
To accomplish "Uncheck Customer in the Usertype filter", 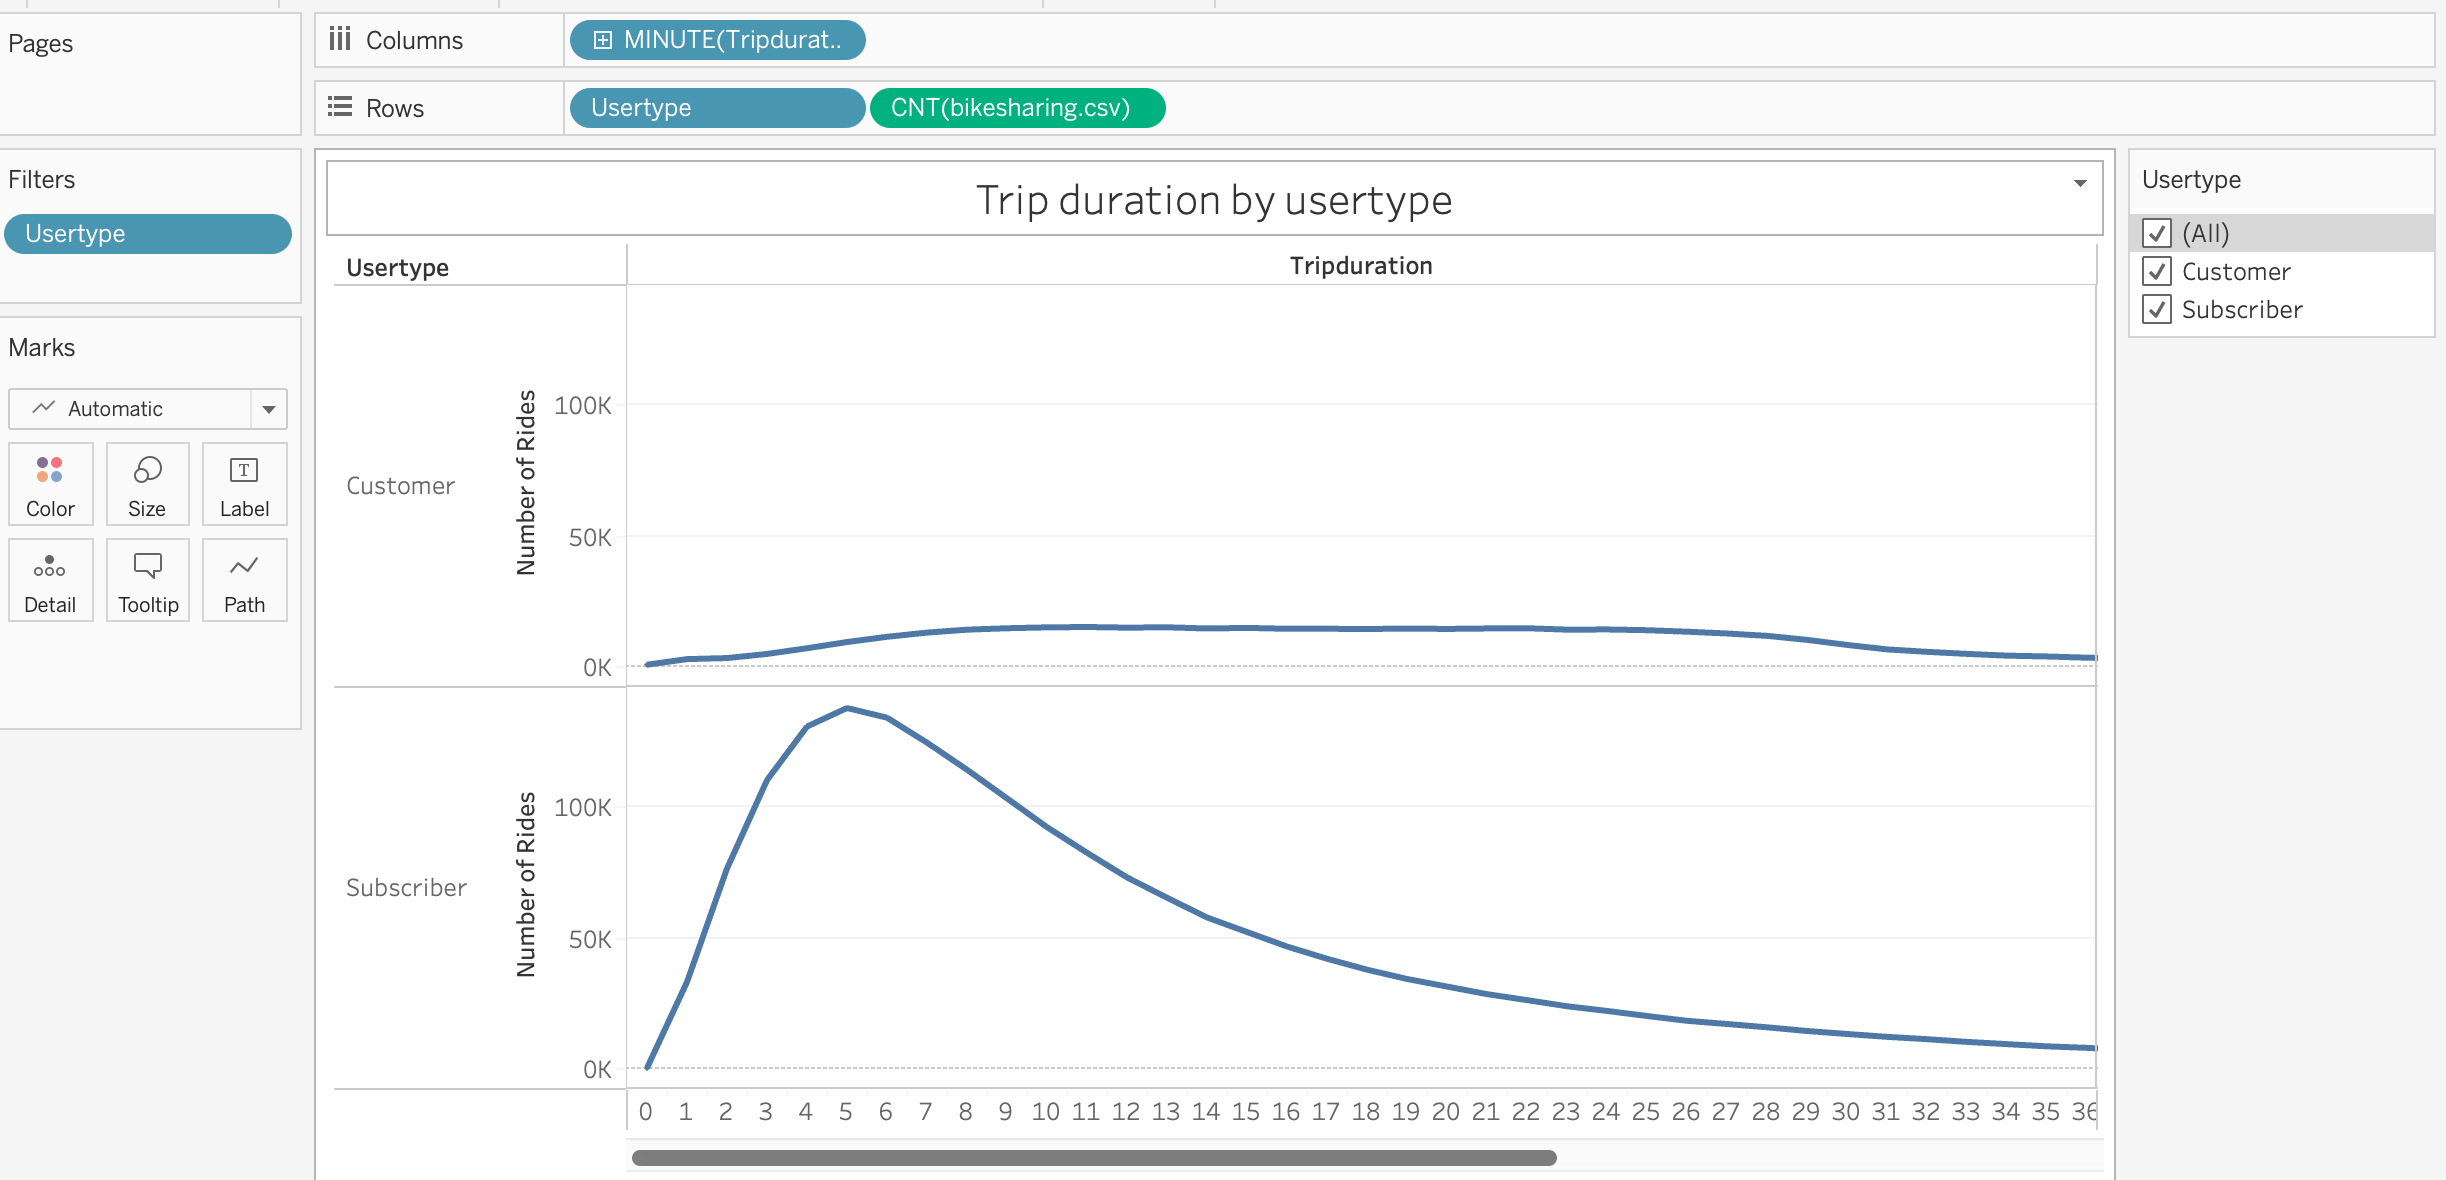I will [x=2158, y=271].
